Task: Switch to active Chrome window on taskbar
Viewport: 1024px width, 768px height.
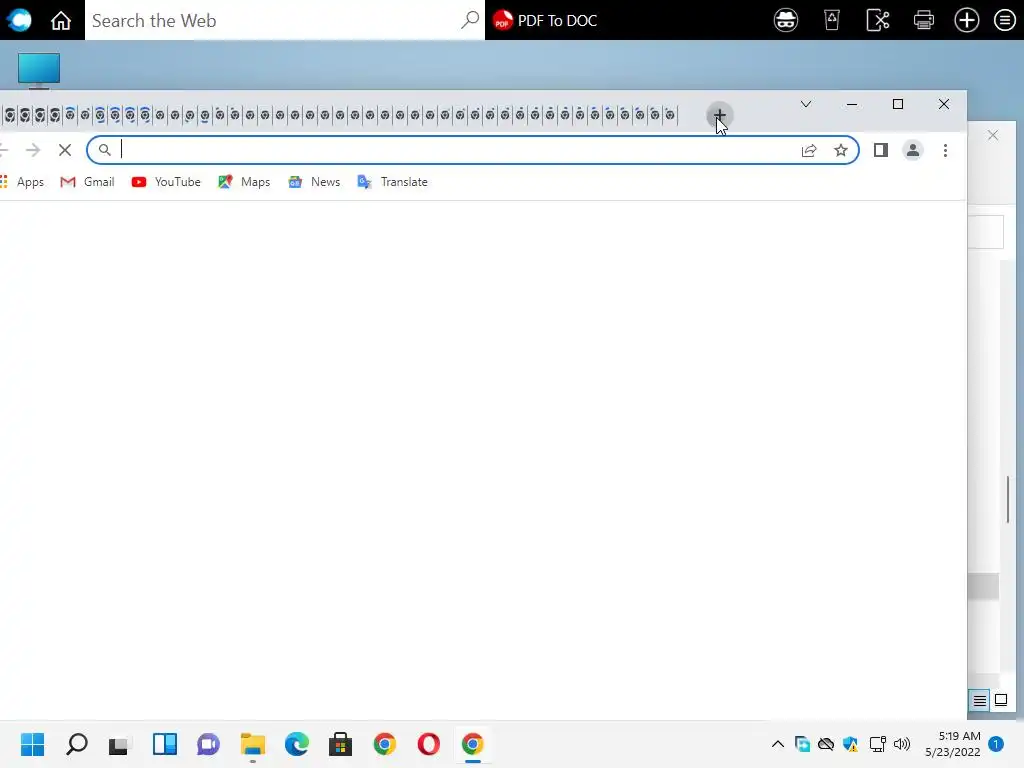Action: click(472, 744)
